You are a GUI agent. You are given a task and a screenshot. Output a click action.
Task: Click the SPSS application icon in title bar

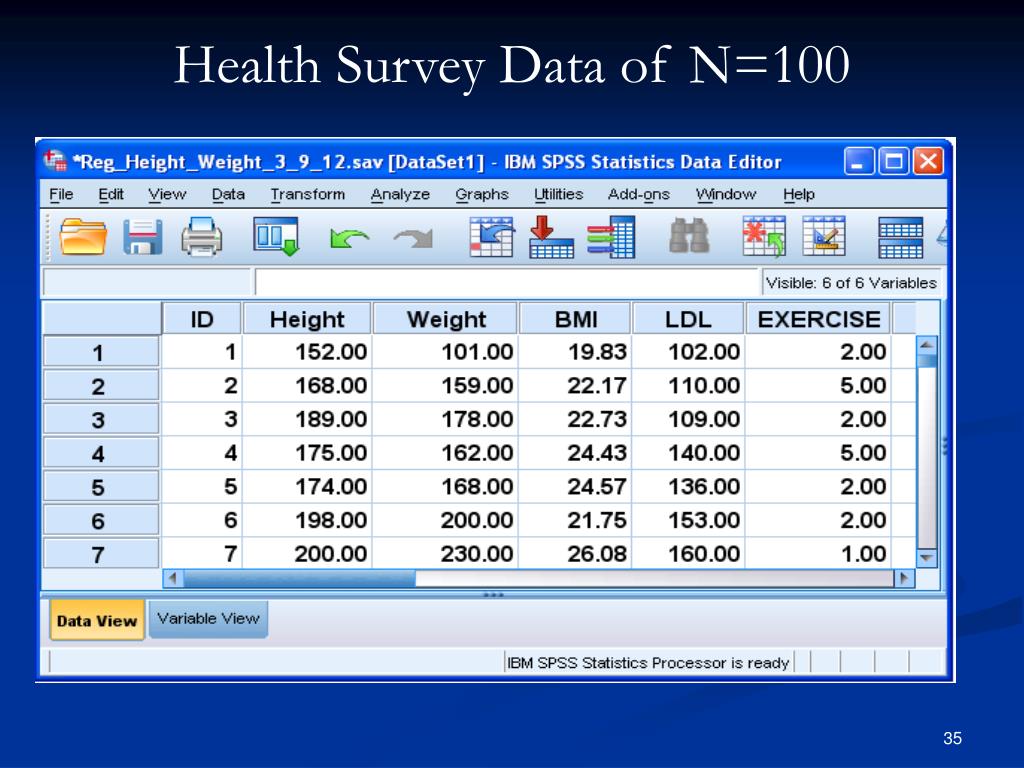click(55, 160)
